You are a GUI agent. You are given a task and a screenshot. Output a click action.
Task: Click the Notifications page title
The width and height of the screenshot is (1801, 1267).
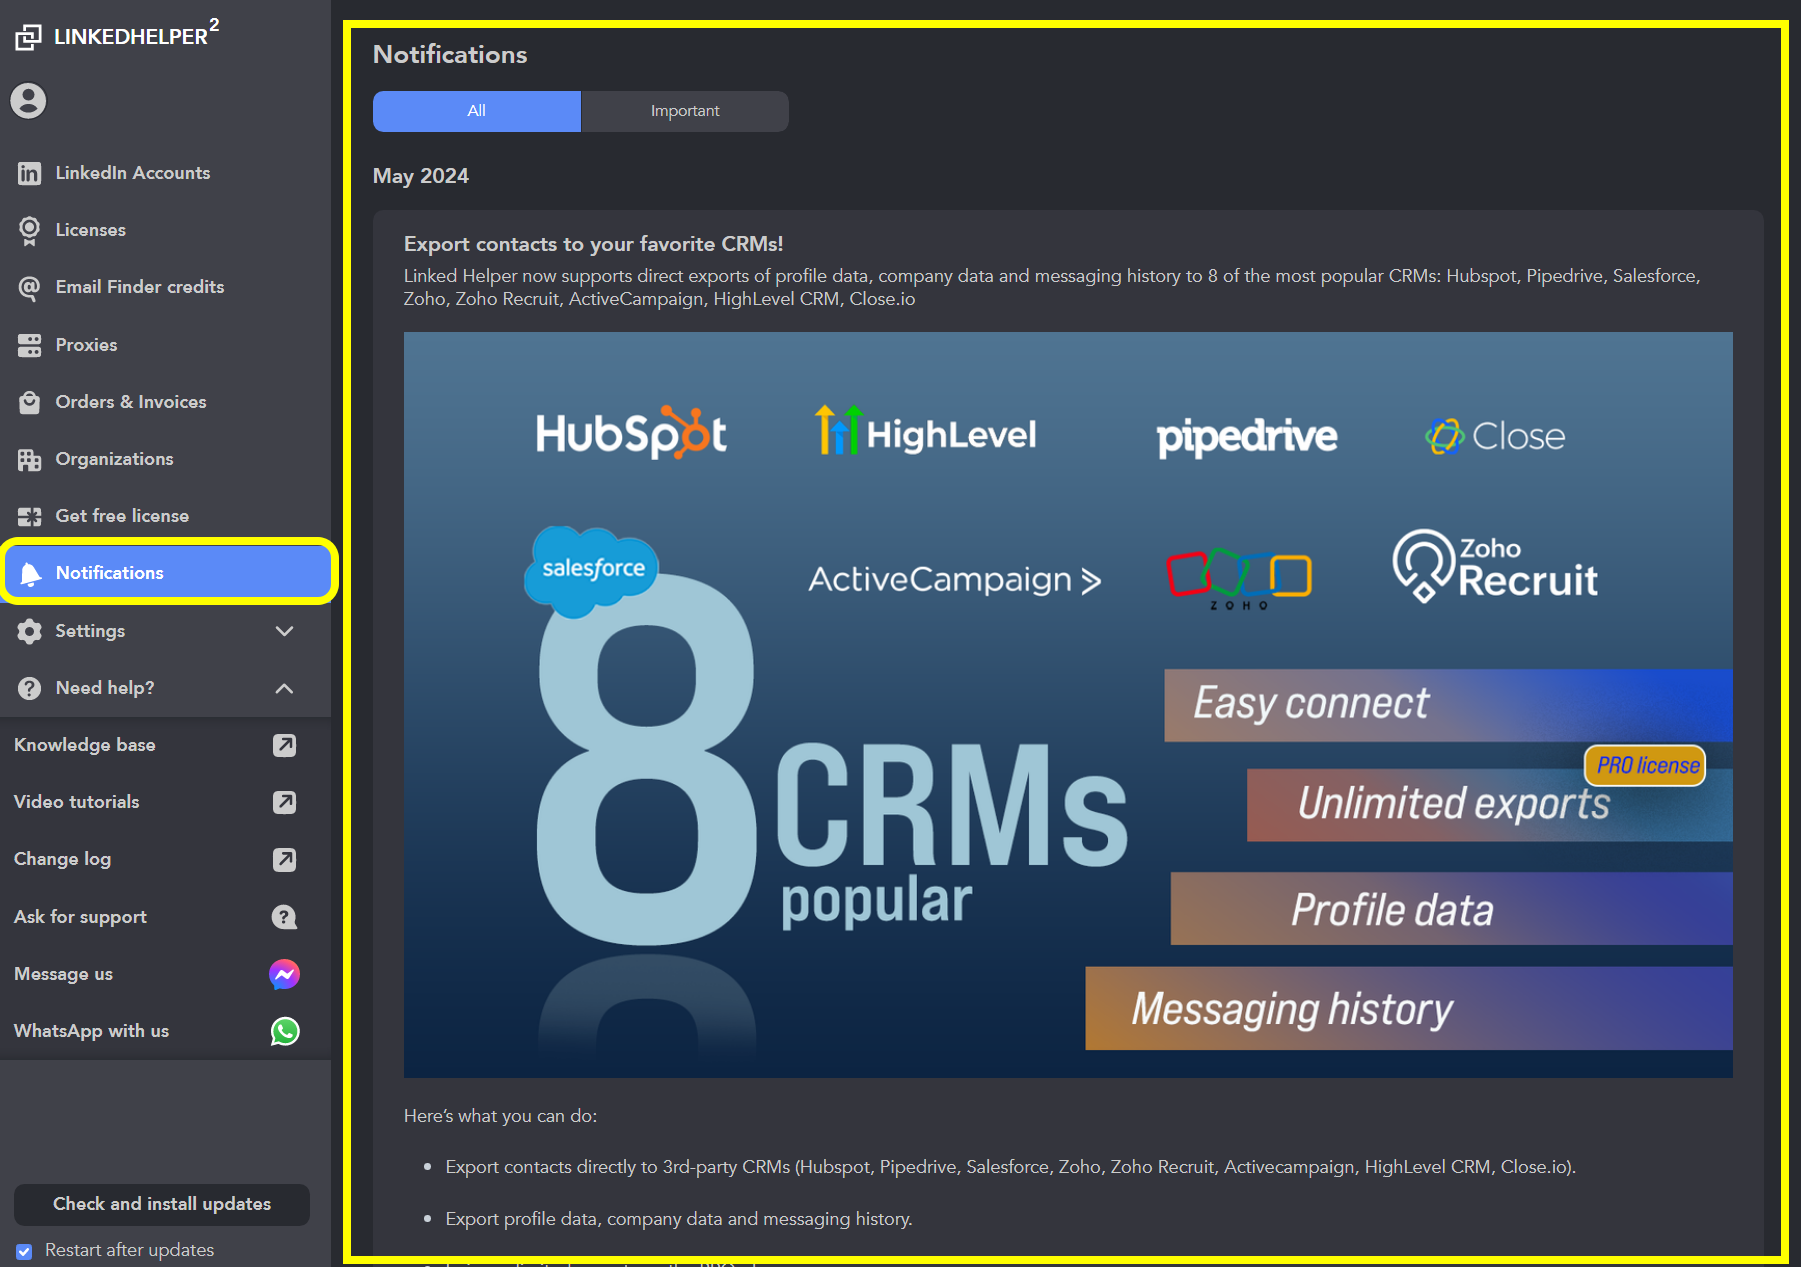point(450,55)
